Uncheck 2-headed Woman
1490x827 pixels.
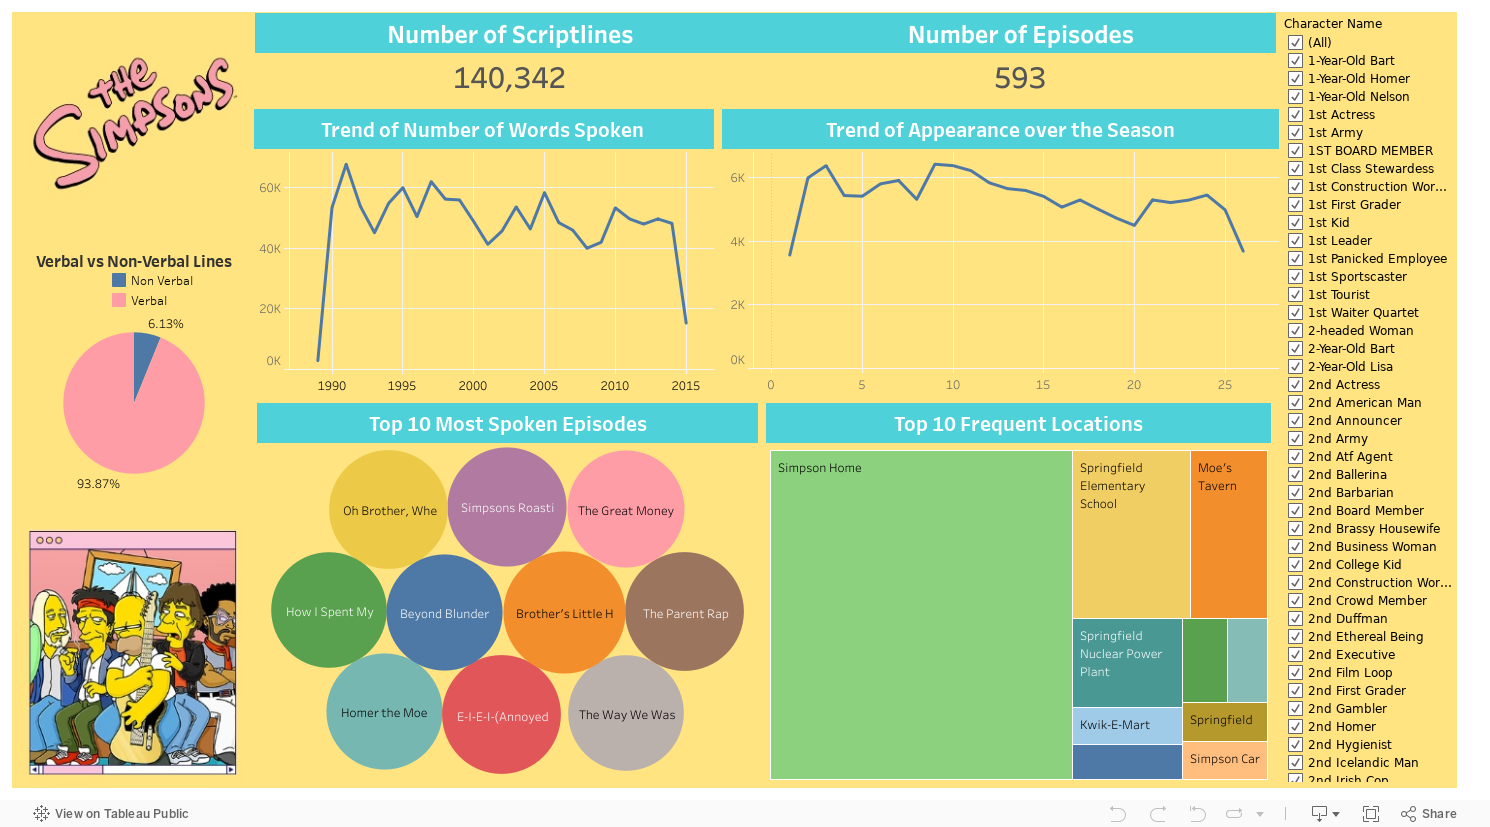click(1295, 331)
